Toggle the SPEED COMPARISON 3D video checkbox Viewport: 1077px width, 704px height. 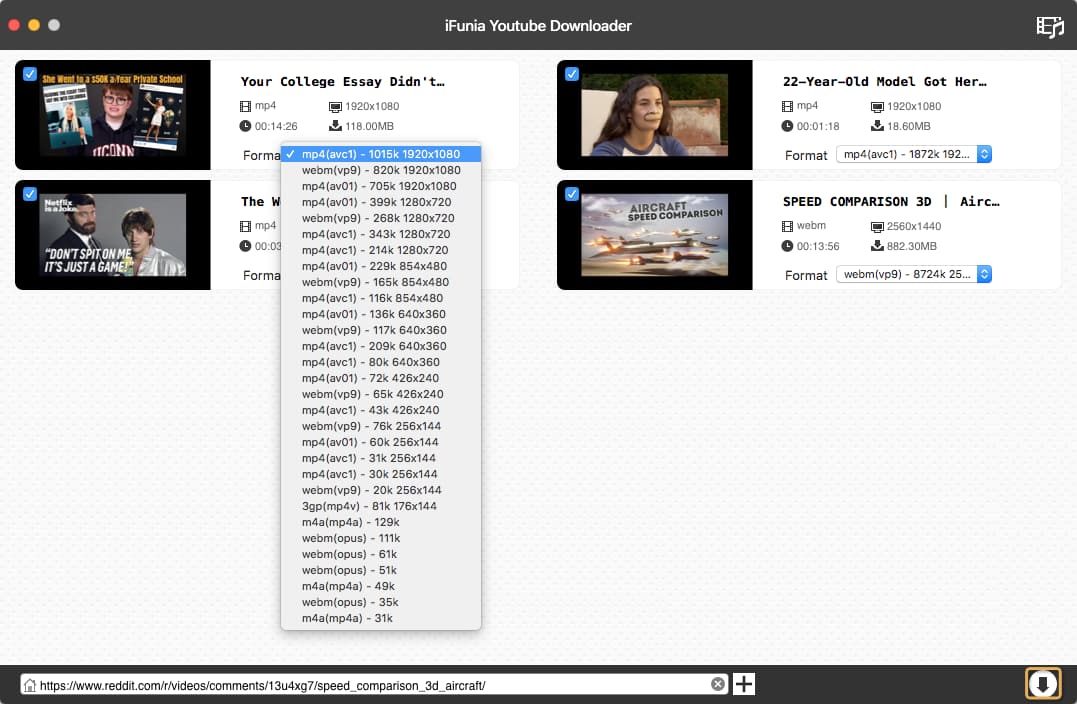572,194
